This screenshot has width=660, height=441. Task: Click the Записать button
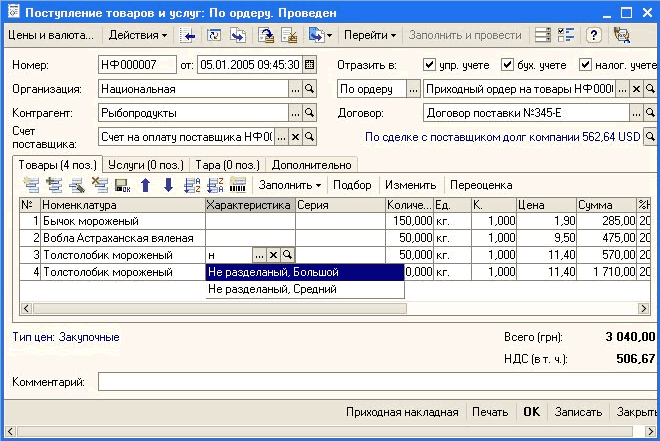[578, 412]
